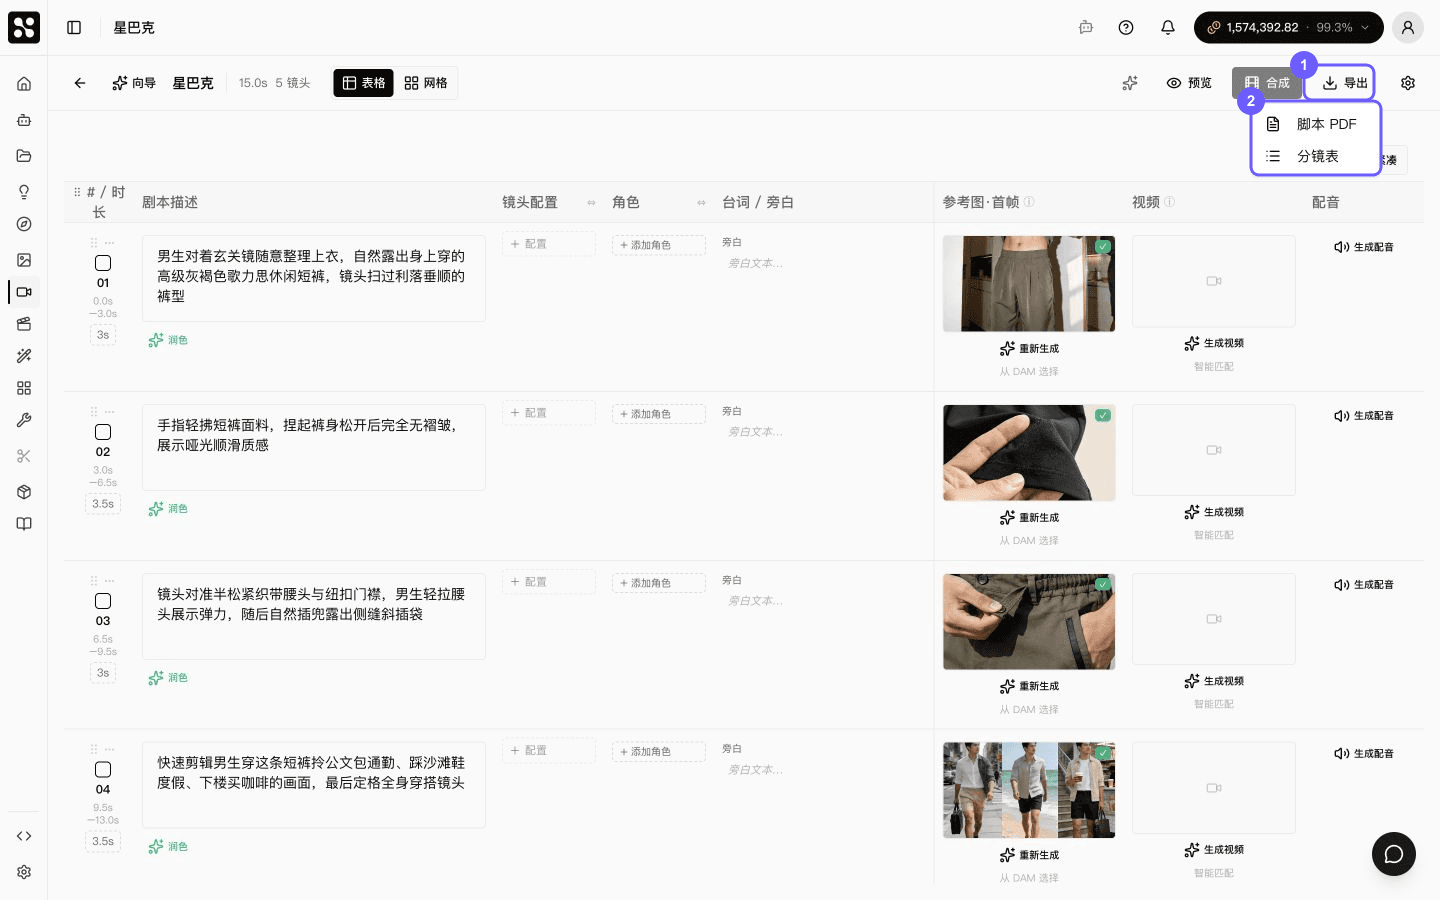Open the code brackets sidebar icon
The height and width of the screenshot is (900, 1440).
[x=24, y=836]
